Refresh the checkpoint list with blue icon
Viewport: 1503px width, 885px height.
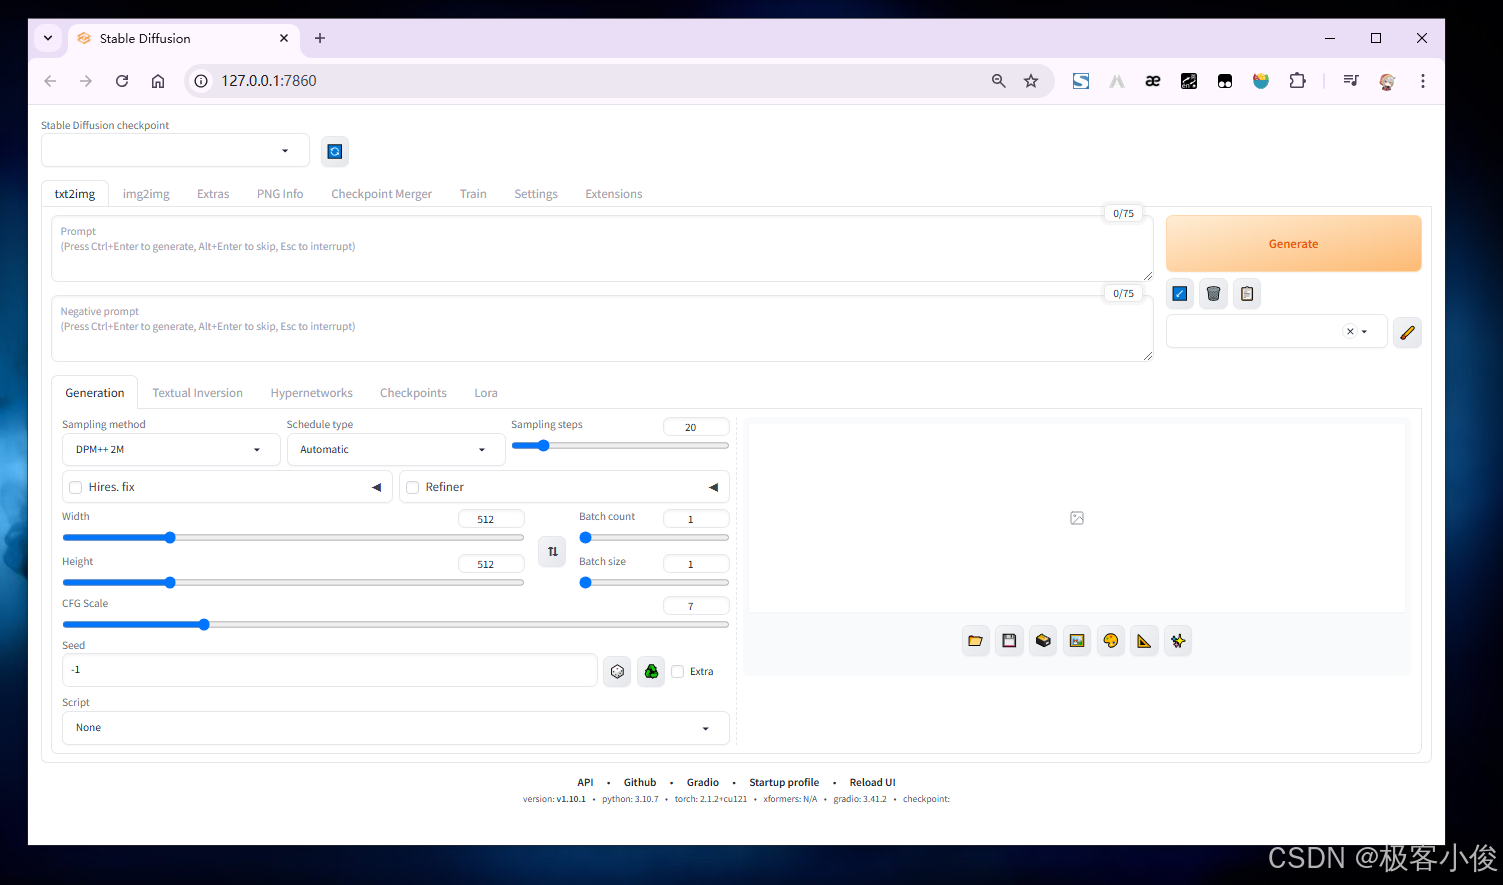click(x=335, y=151)
